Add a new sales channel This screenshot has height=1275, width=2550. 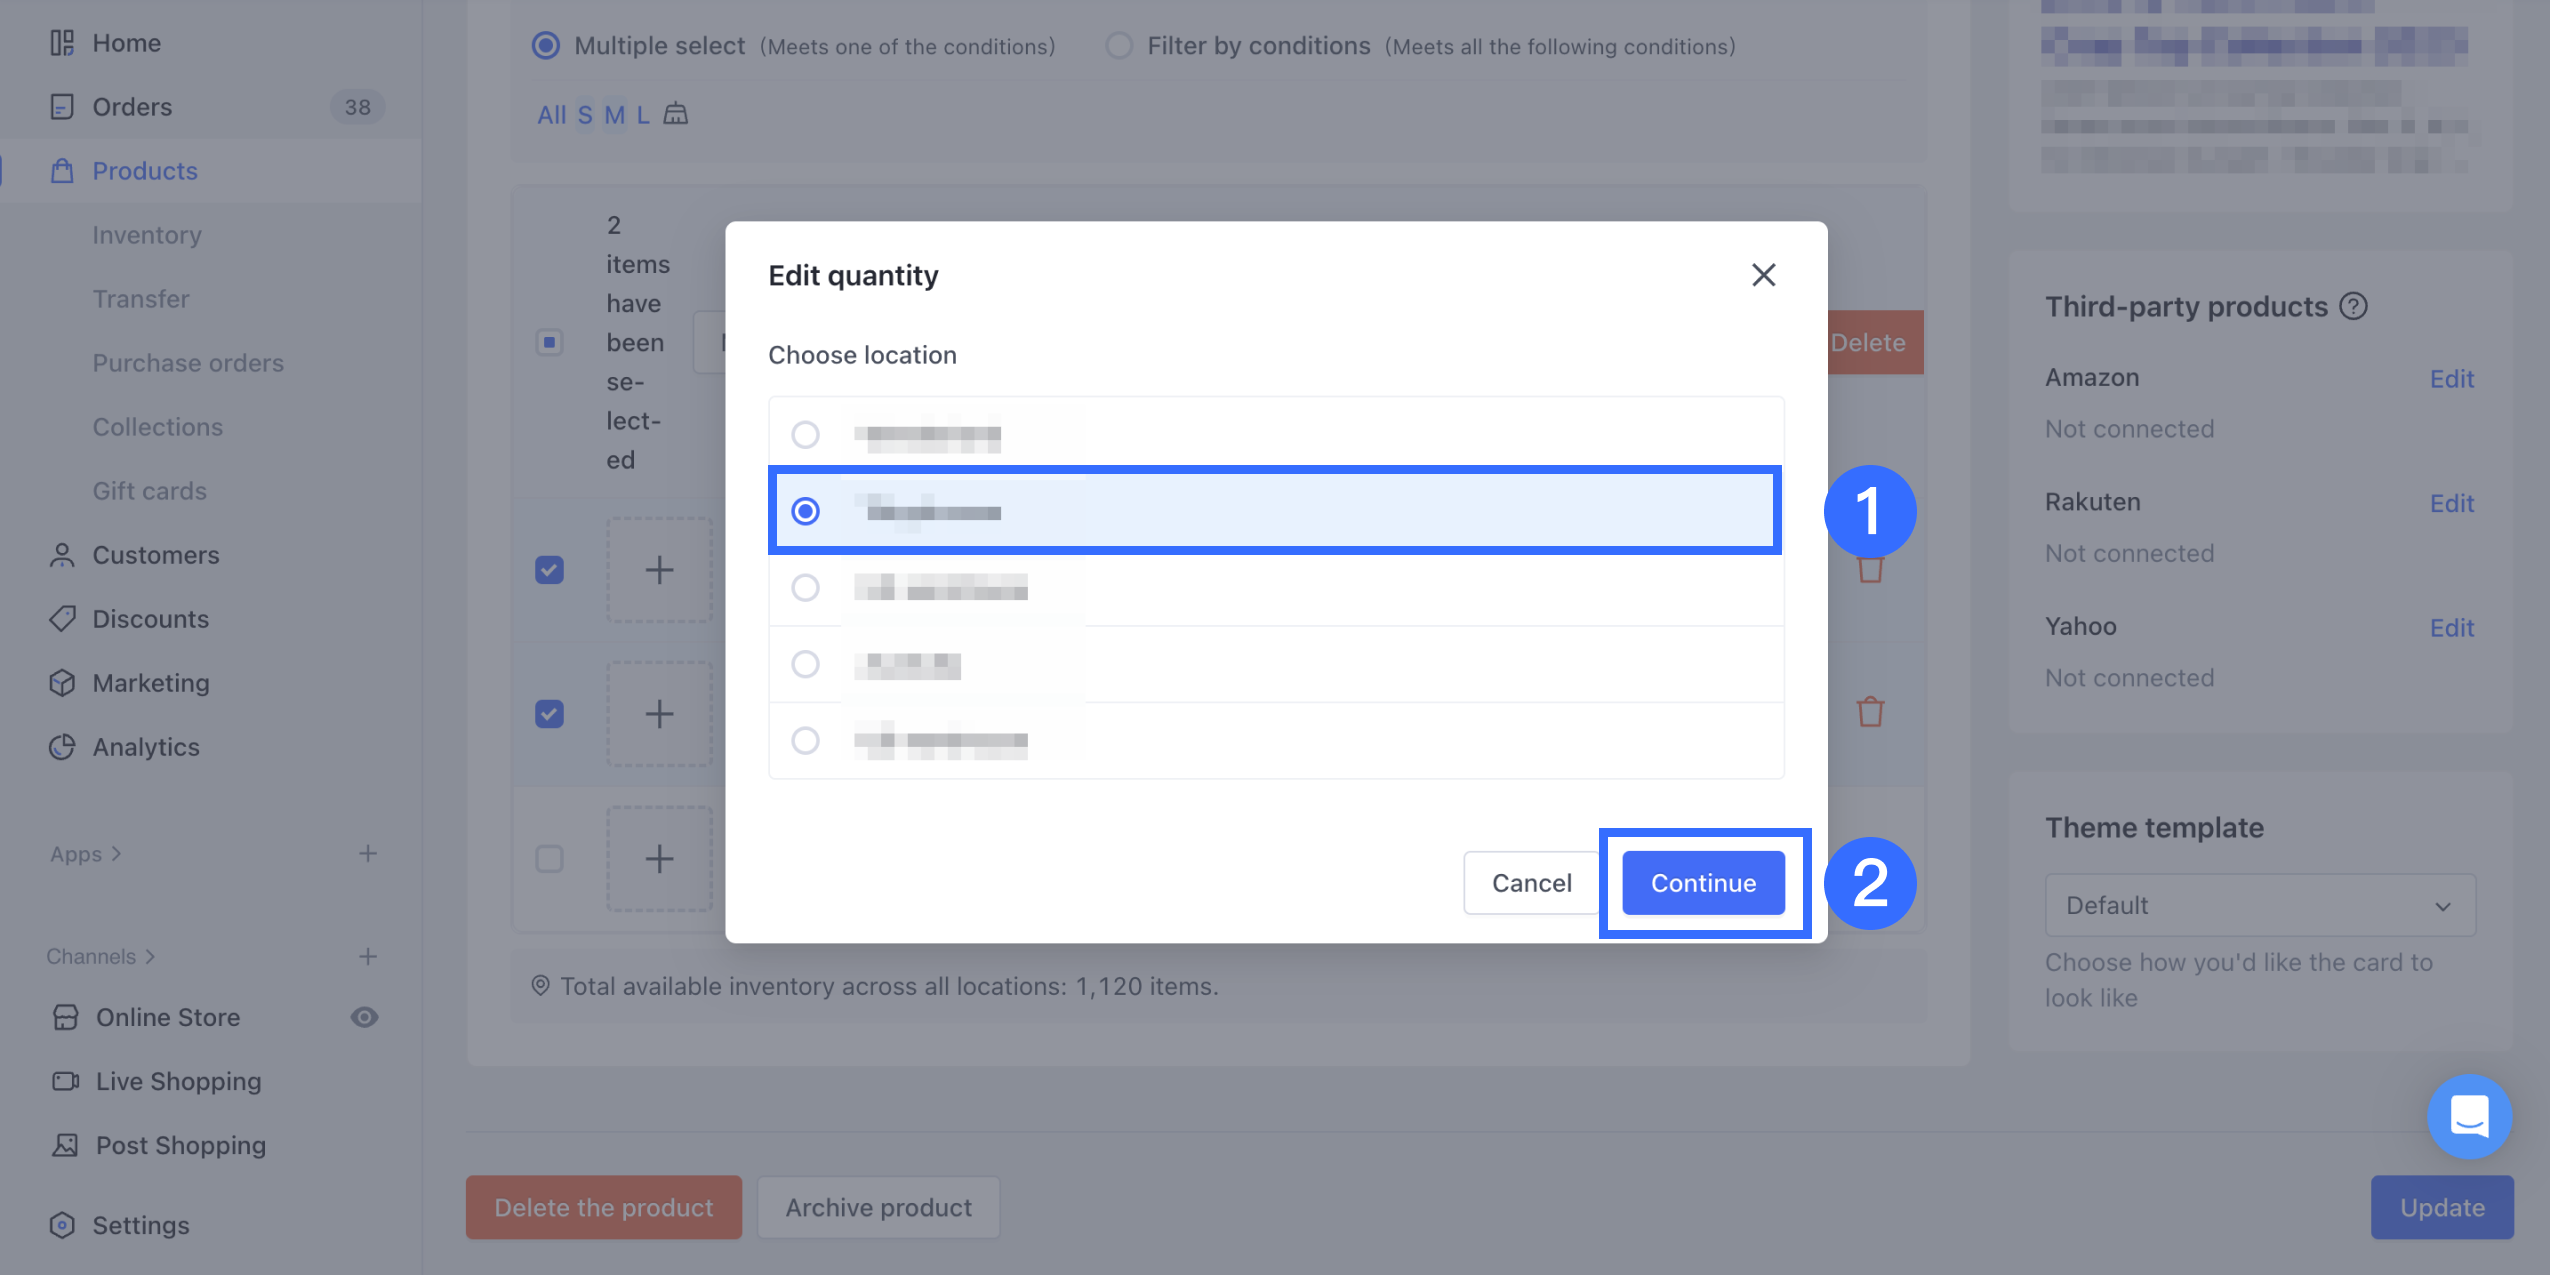[x=368, y=957]
